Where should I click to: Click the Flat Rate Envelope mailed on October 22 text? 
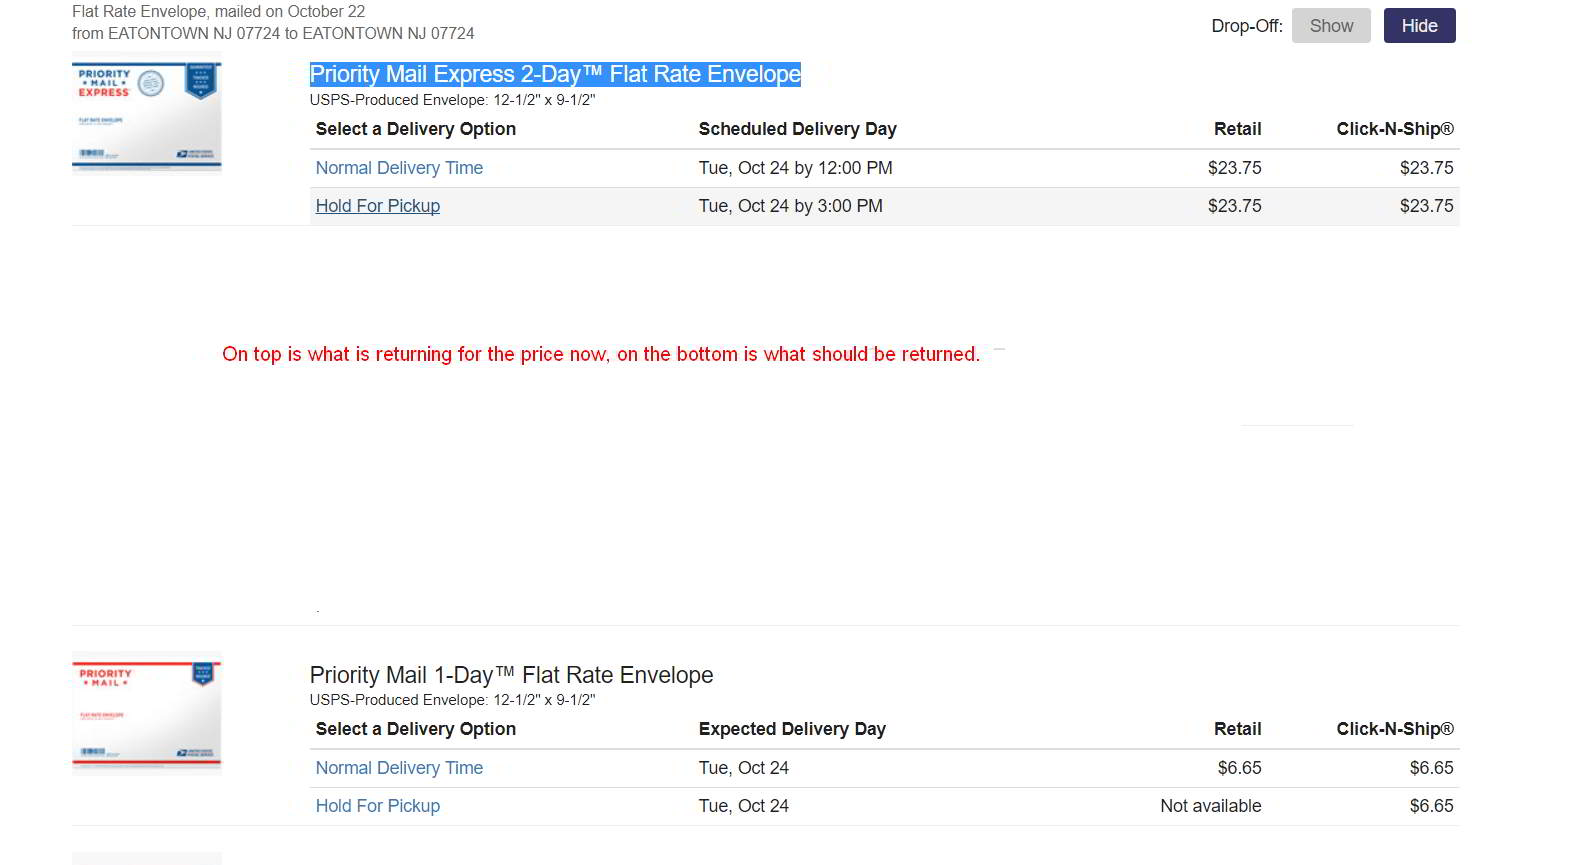pos(218,12)
